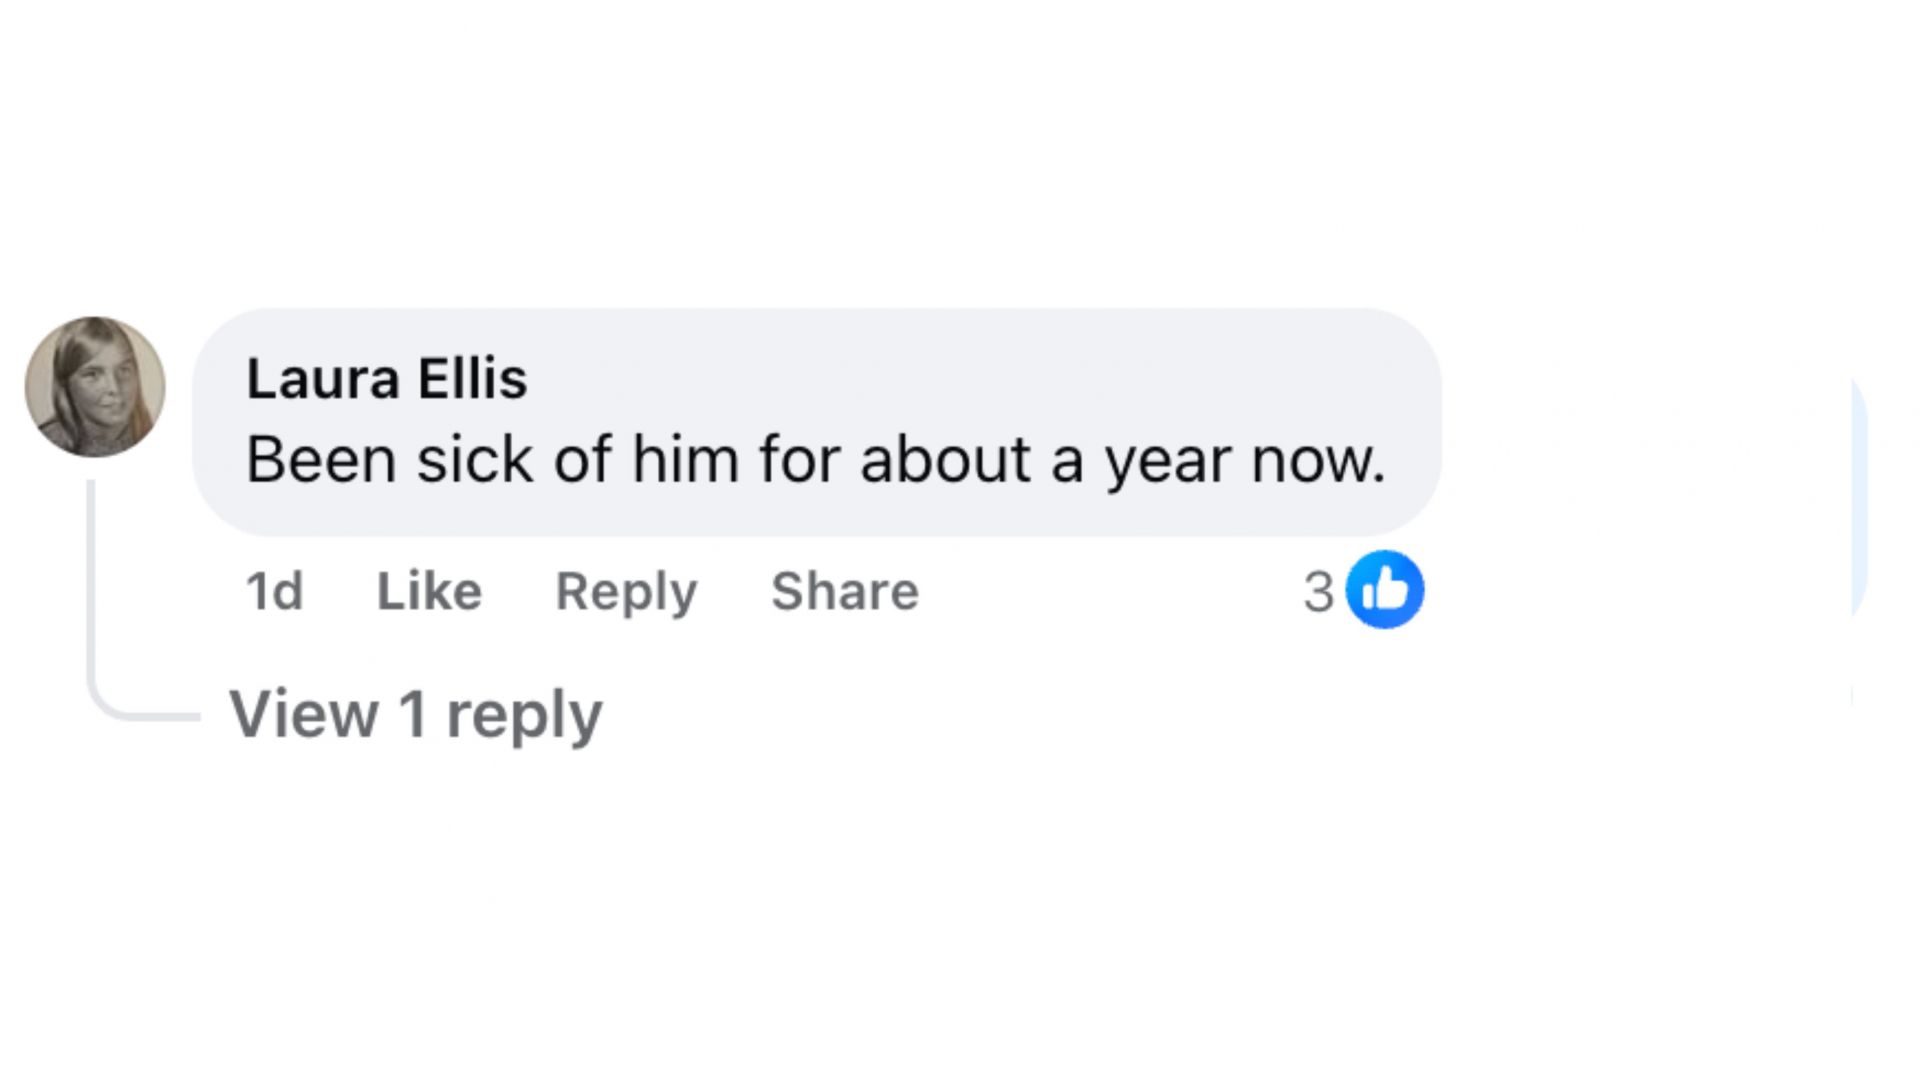
Task: Like Laura Ellis's comment
Action: (x=429, y=591)
